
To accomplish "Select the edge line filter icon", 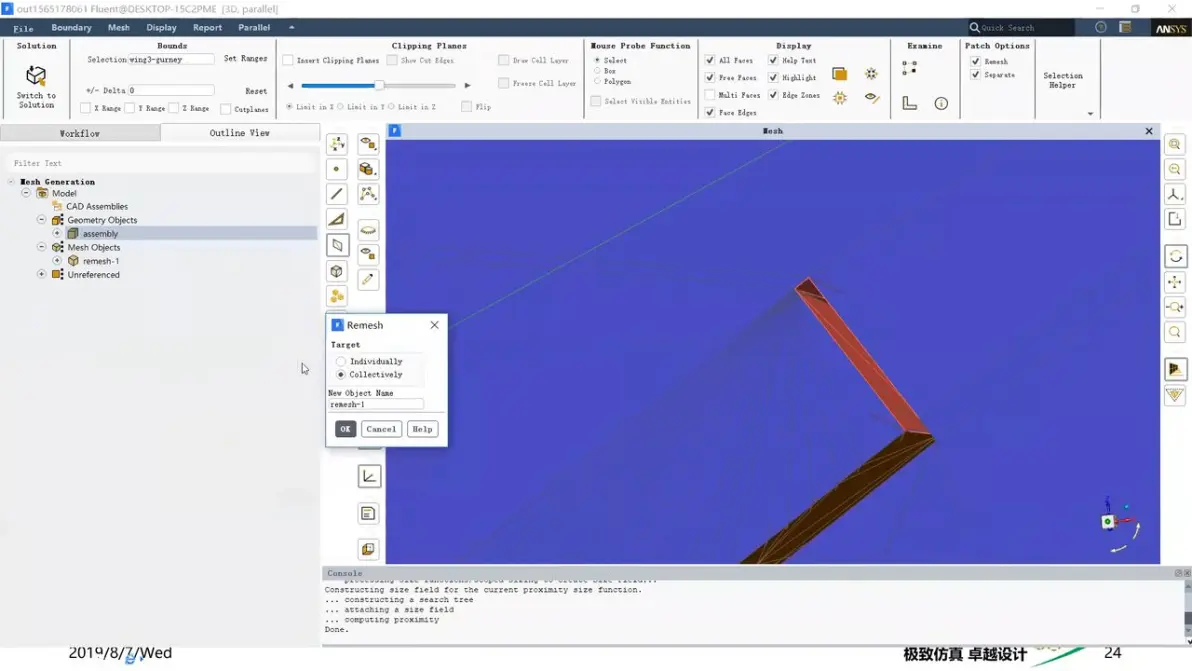I will click(x=337, y=194).
